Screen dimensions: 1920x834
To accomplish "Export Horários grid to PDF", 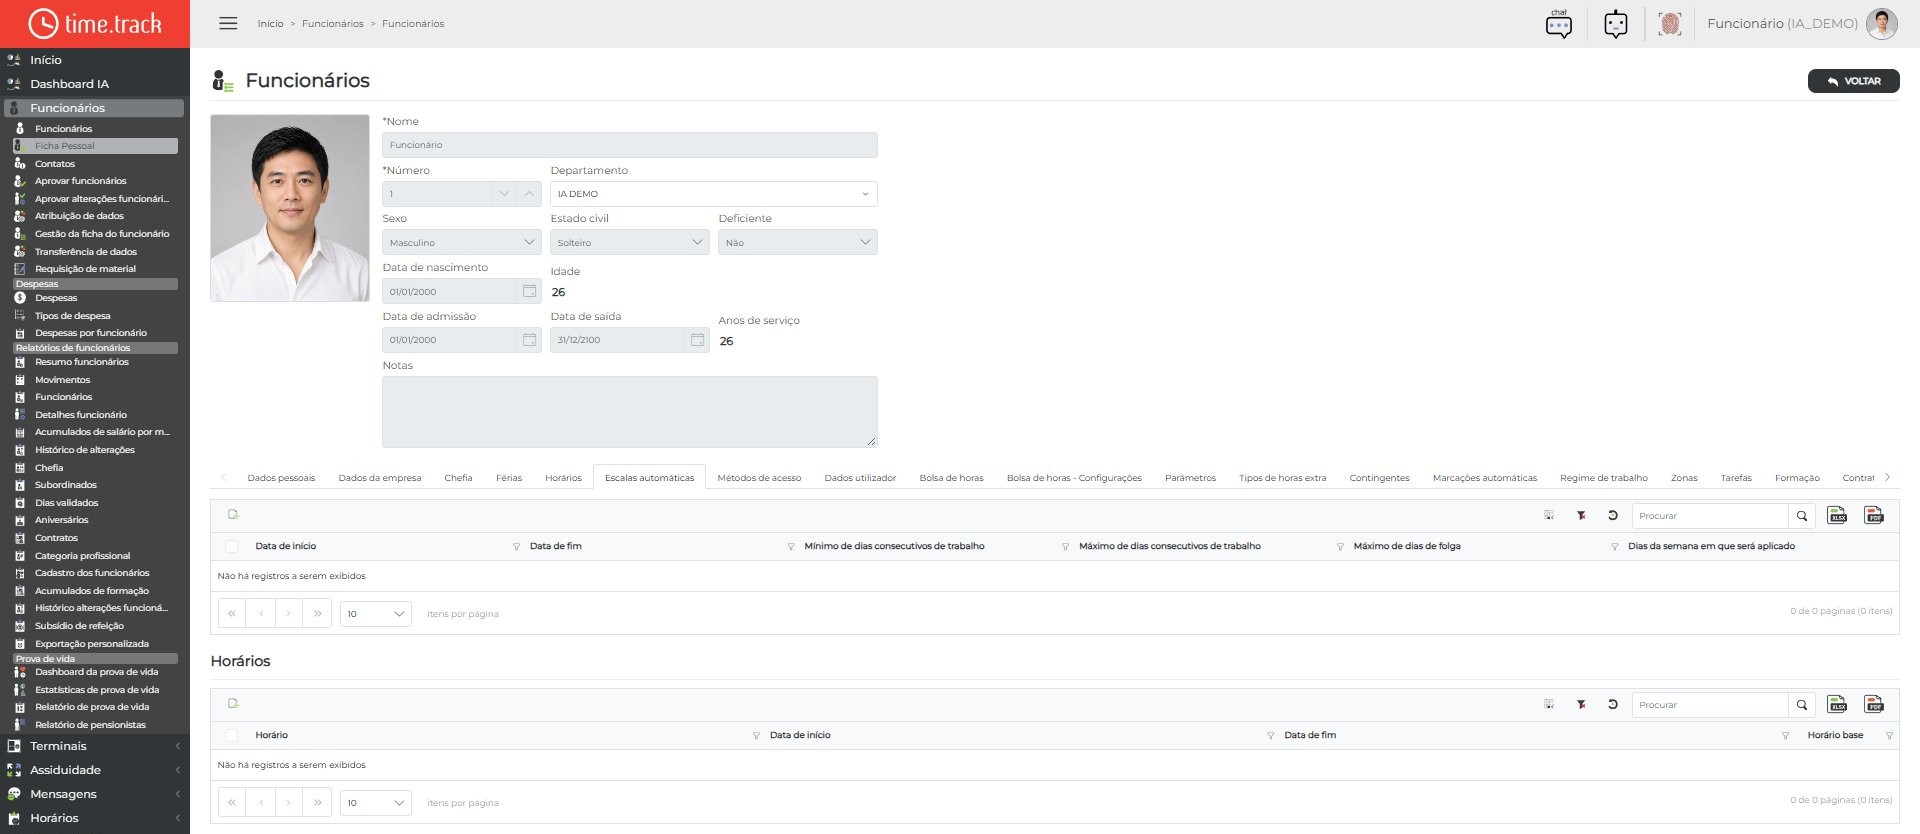I will click(1874, 704).
